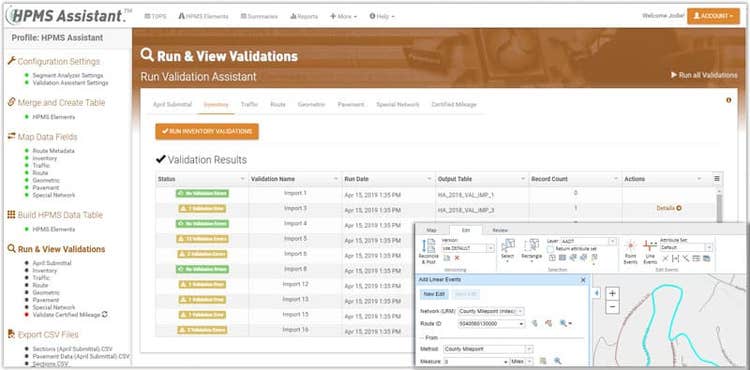Click the Account button
Screen dimensions: 750x370
click(x=713, y=16)
